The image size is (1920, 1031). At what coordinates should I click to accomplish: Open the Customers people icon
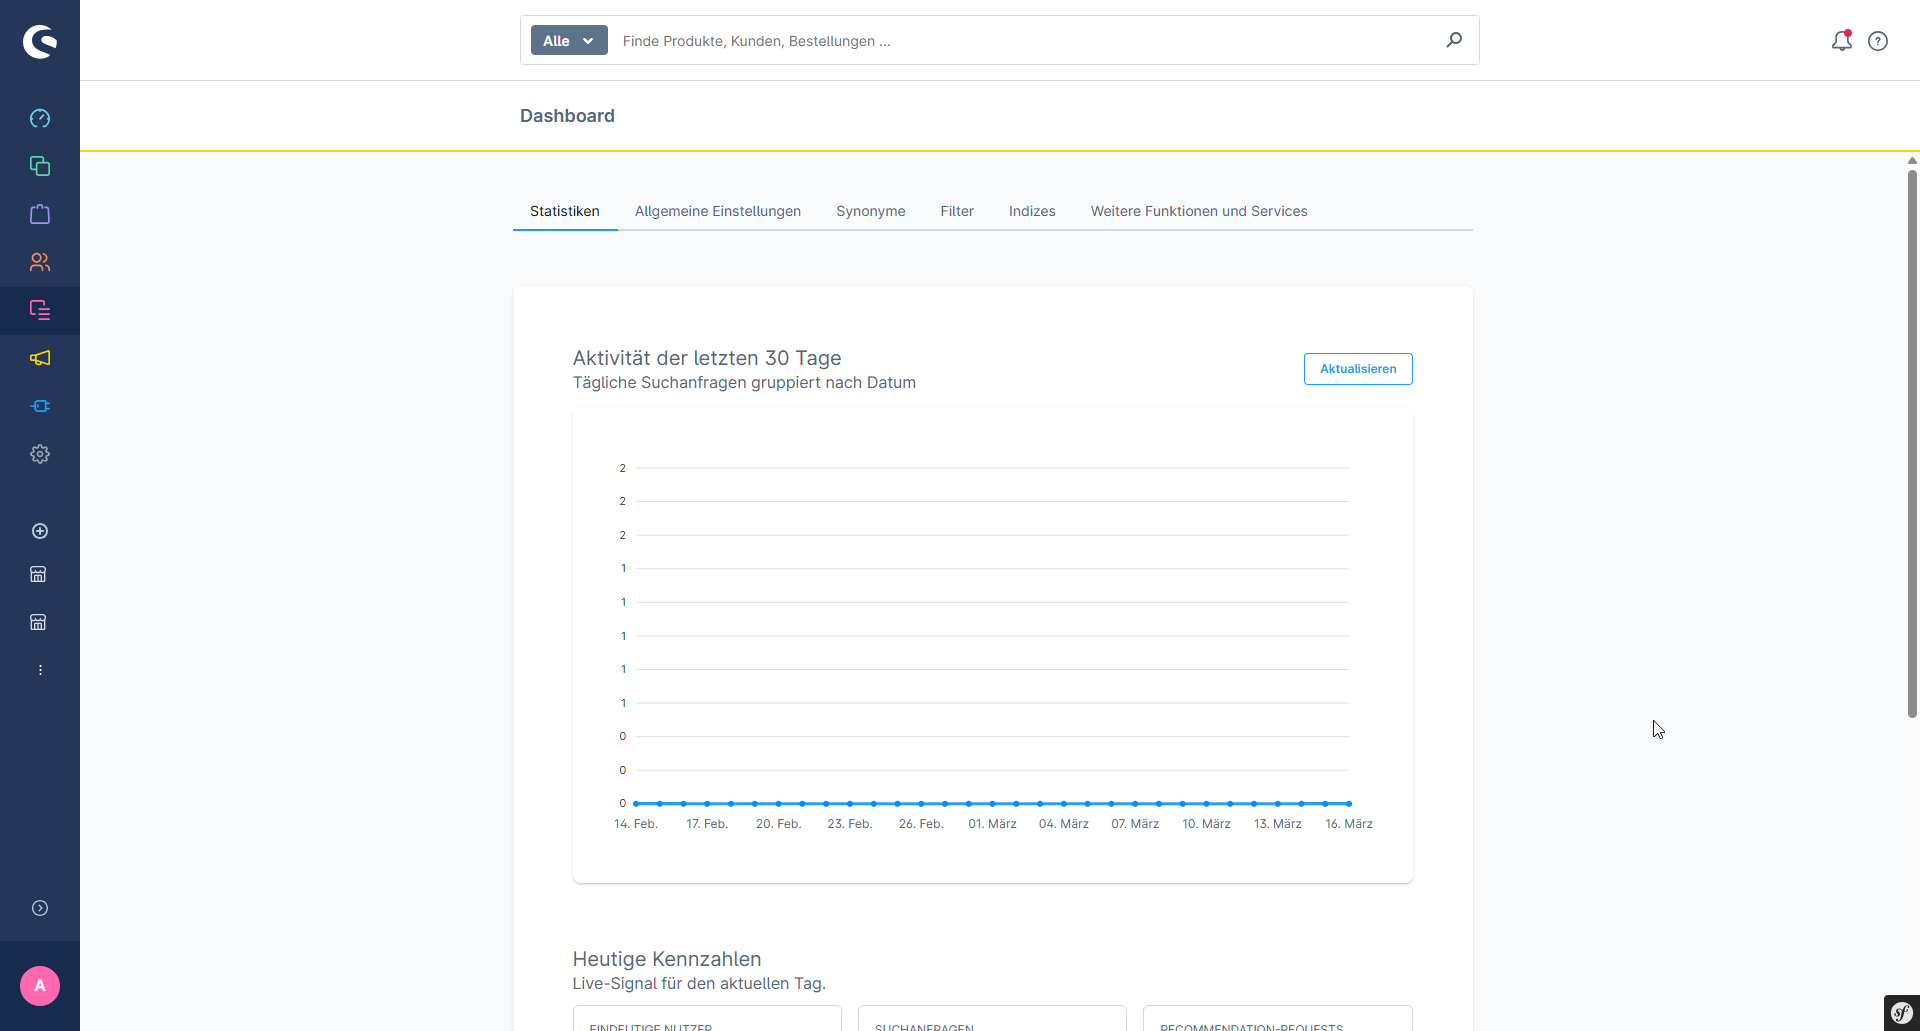40,262
